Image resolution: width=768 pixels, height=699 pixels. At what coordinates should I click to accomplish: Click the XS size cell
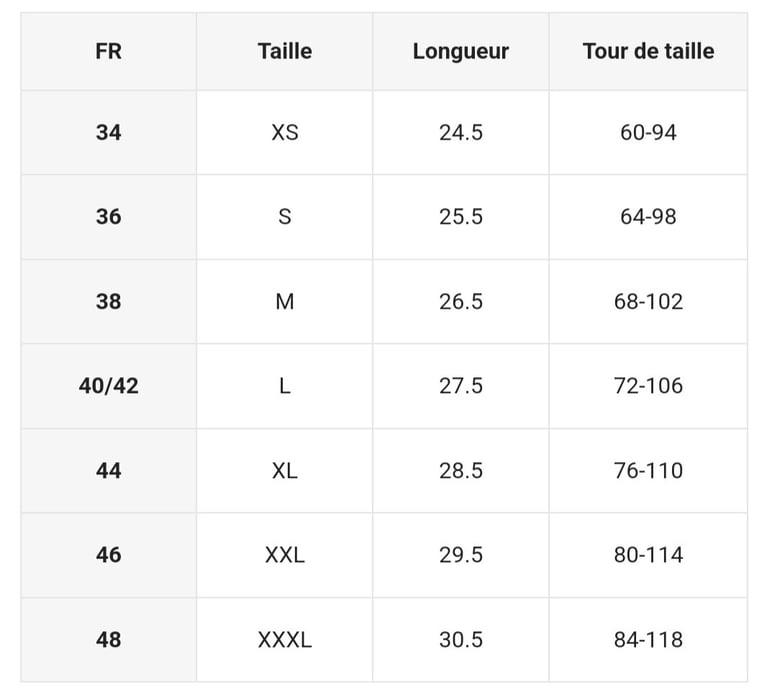(x=284, y=132)
